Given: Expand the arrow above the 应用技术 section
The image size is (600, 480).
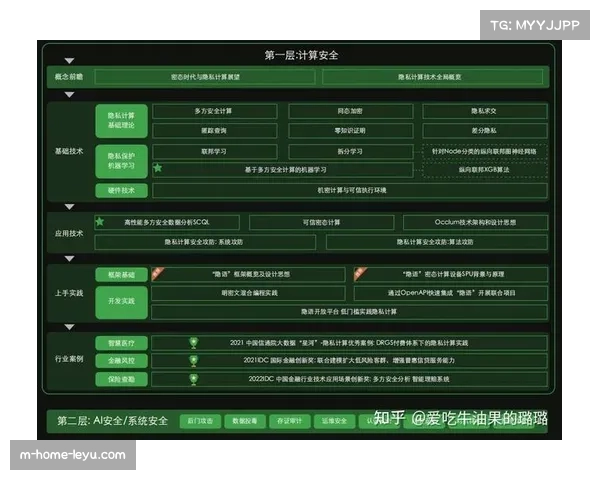Looking at the screenshot, I should pos(69,205).
